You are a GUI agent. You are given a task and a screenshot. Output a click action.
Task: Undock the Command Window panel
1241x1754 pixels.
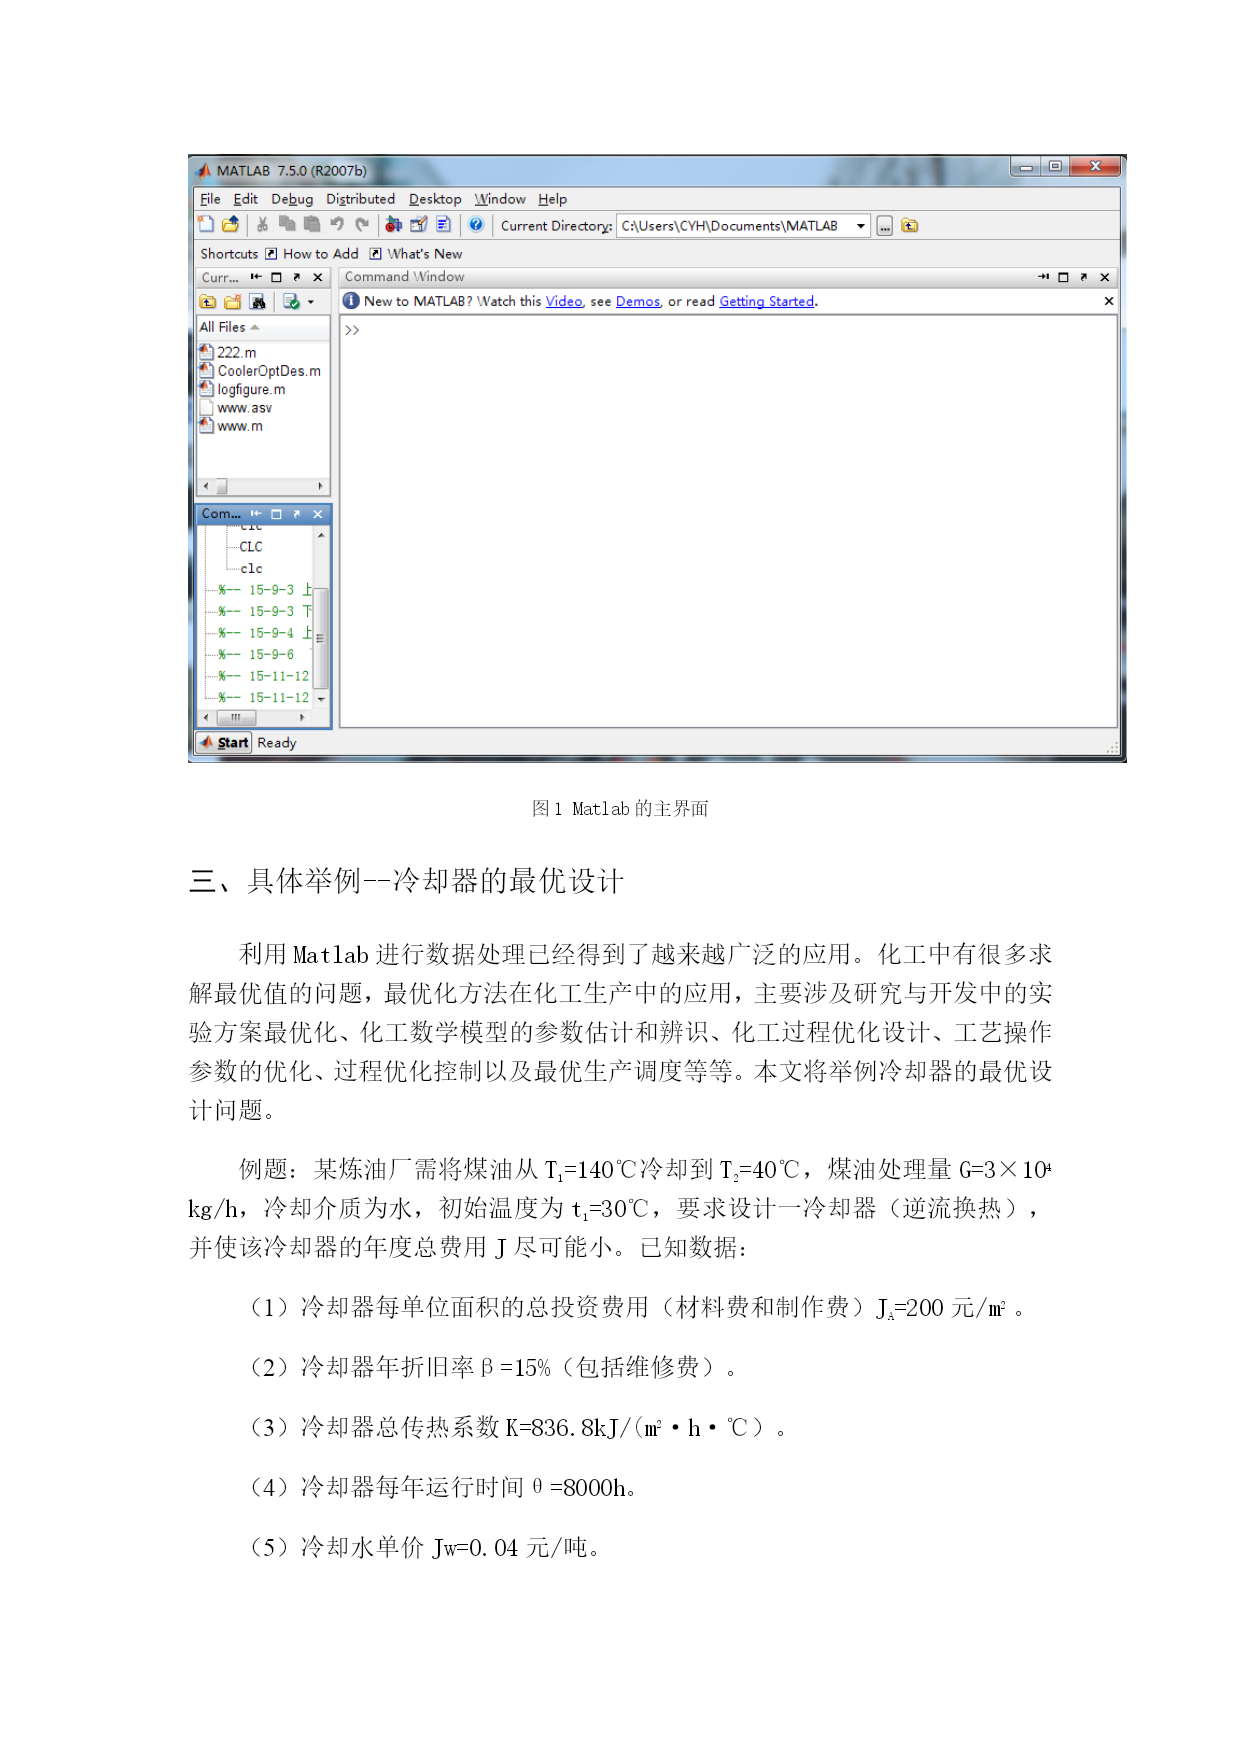1084,277
